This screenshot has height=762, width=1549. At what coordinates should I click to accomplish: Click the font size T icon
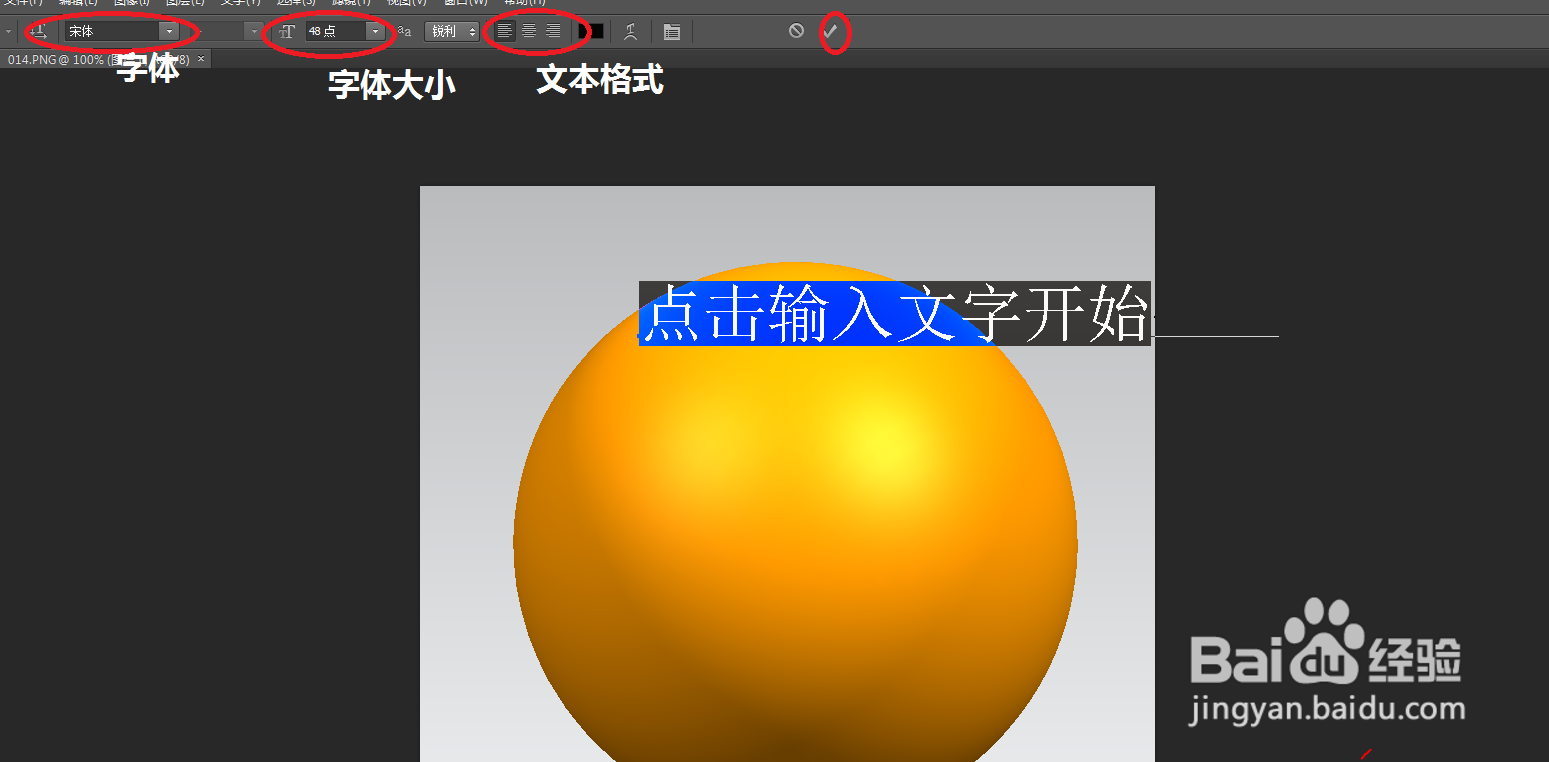click(x=287, y=32)
